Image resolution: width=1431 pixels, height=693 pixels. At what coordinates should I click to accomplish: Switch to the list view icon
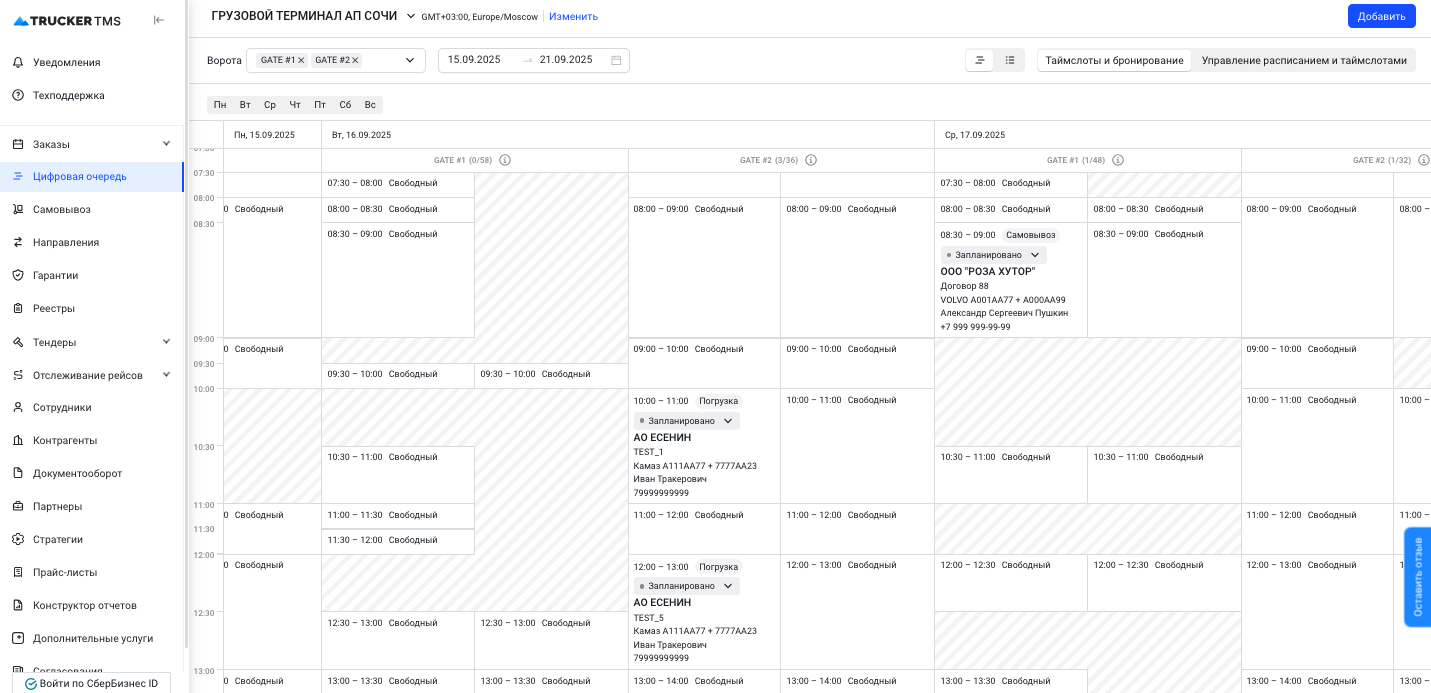tap(1010, 60)
